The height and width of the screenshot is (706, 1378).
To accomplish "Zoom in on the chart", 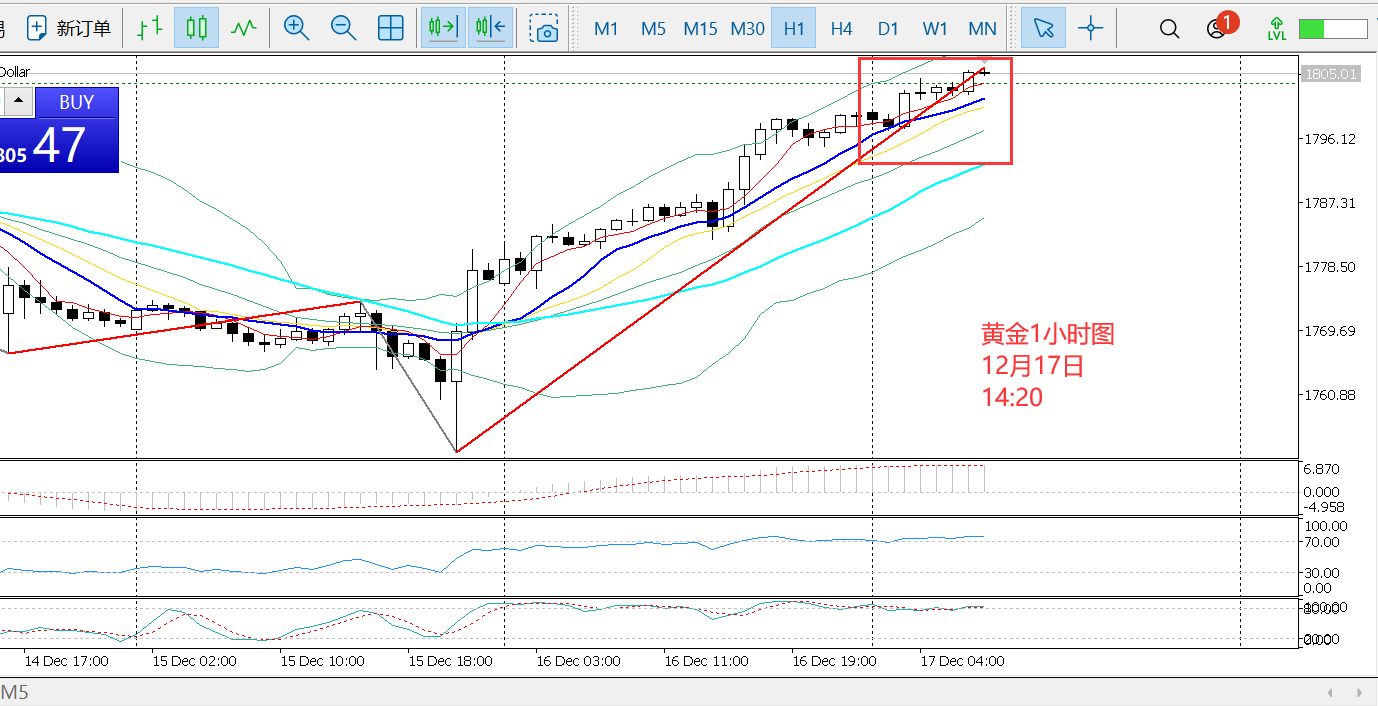I will 296,28.
